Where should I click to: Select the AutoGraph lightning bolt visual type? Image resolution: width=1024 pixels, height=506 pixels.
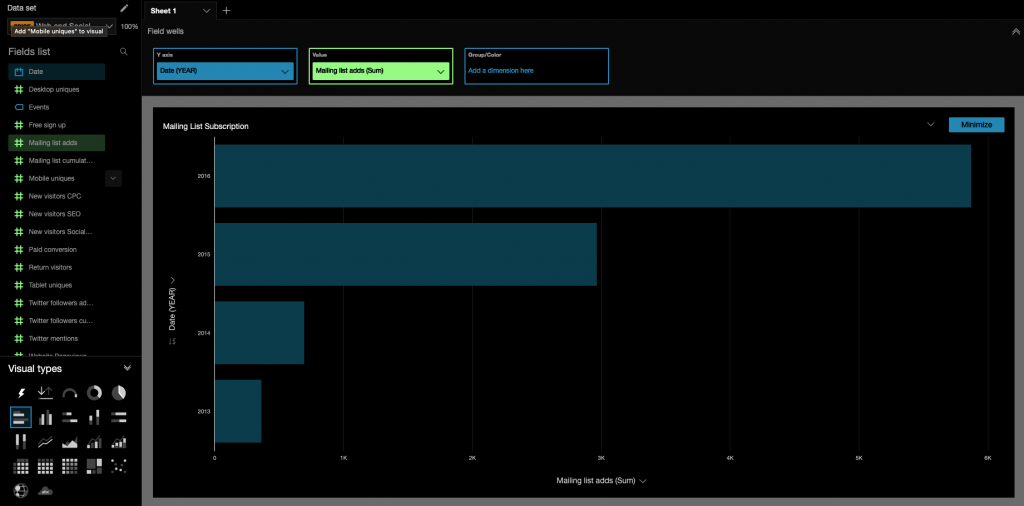pyautogui.click(x=21, y=393)
